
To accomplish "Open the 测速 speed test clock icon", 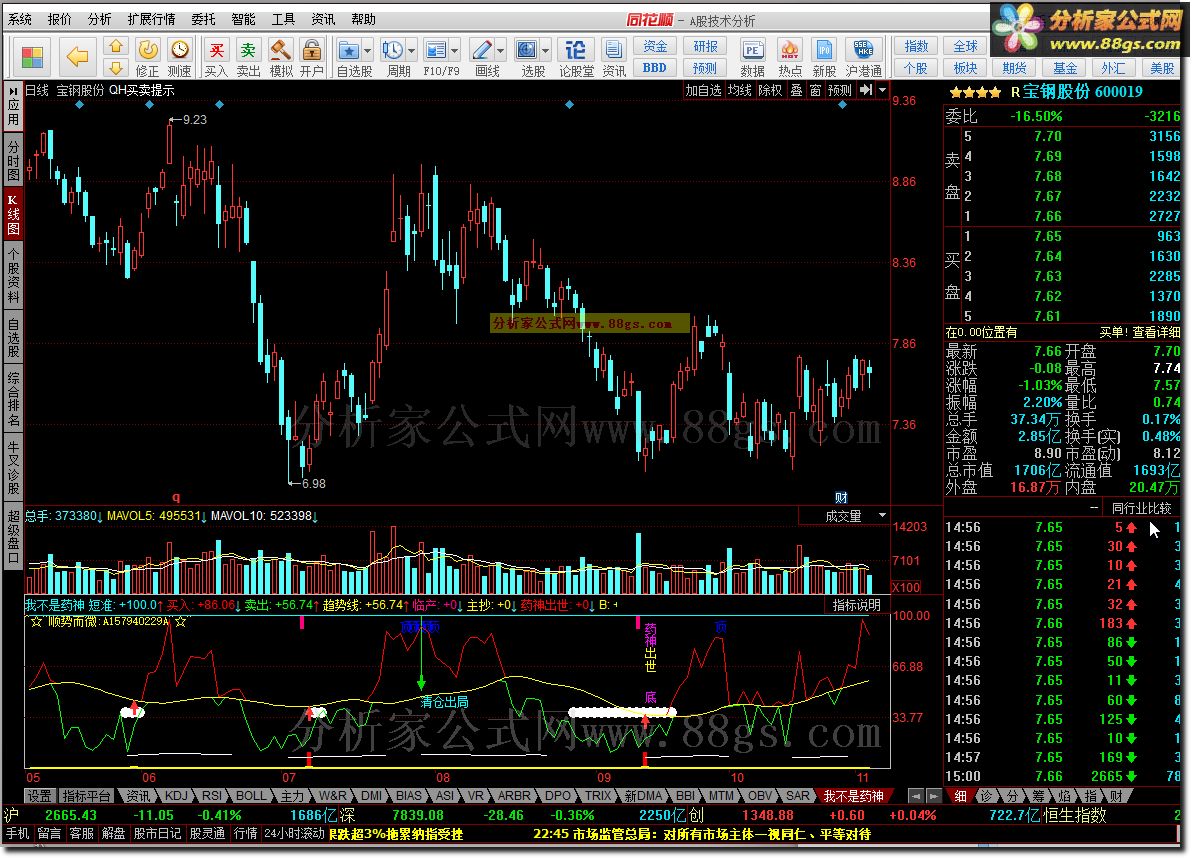I will click(x=179, y=58).
